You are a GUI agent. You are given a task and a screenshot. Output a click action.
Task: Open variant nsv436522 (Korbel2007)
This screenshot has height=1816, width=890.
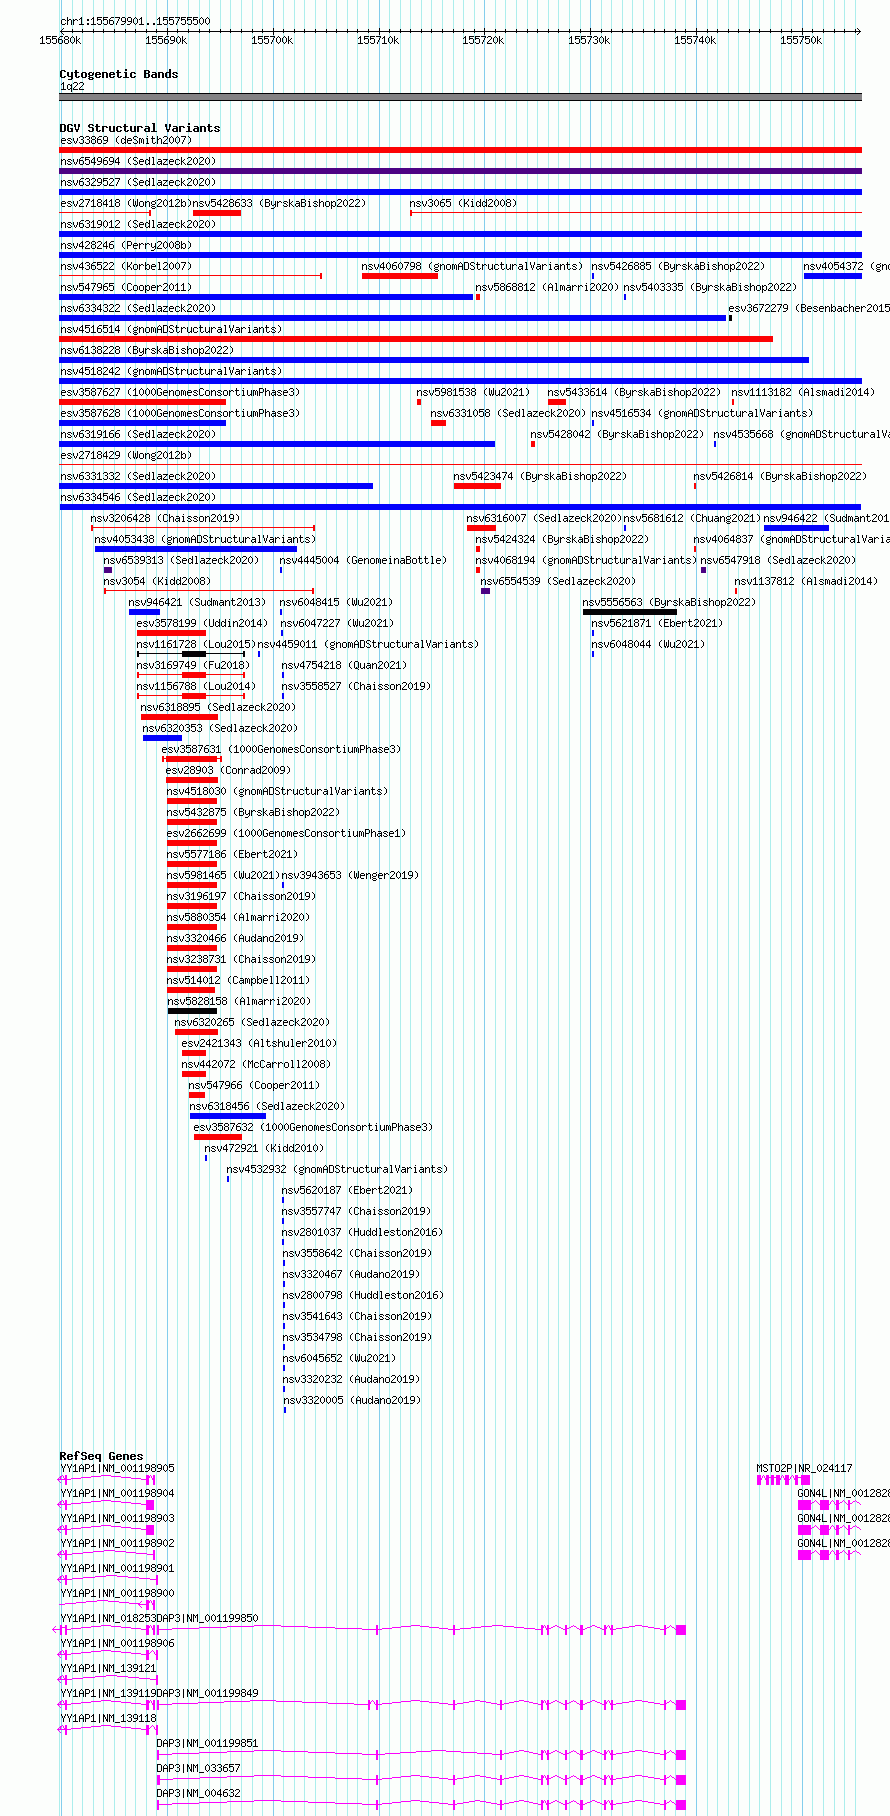click(126, 266)
